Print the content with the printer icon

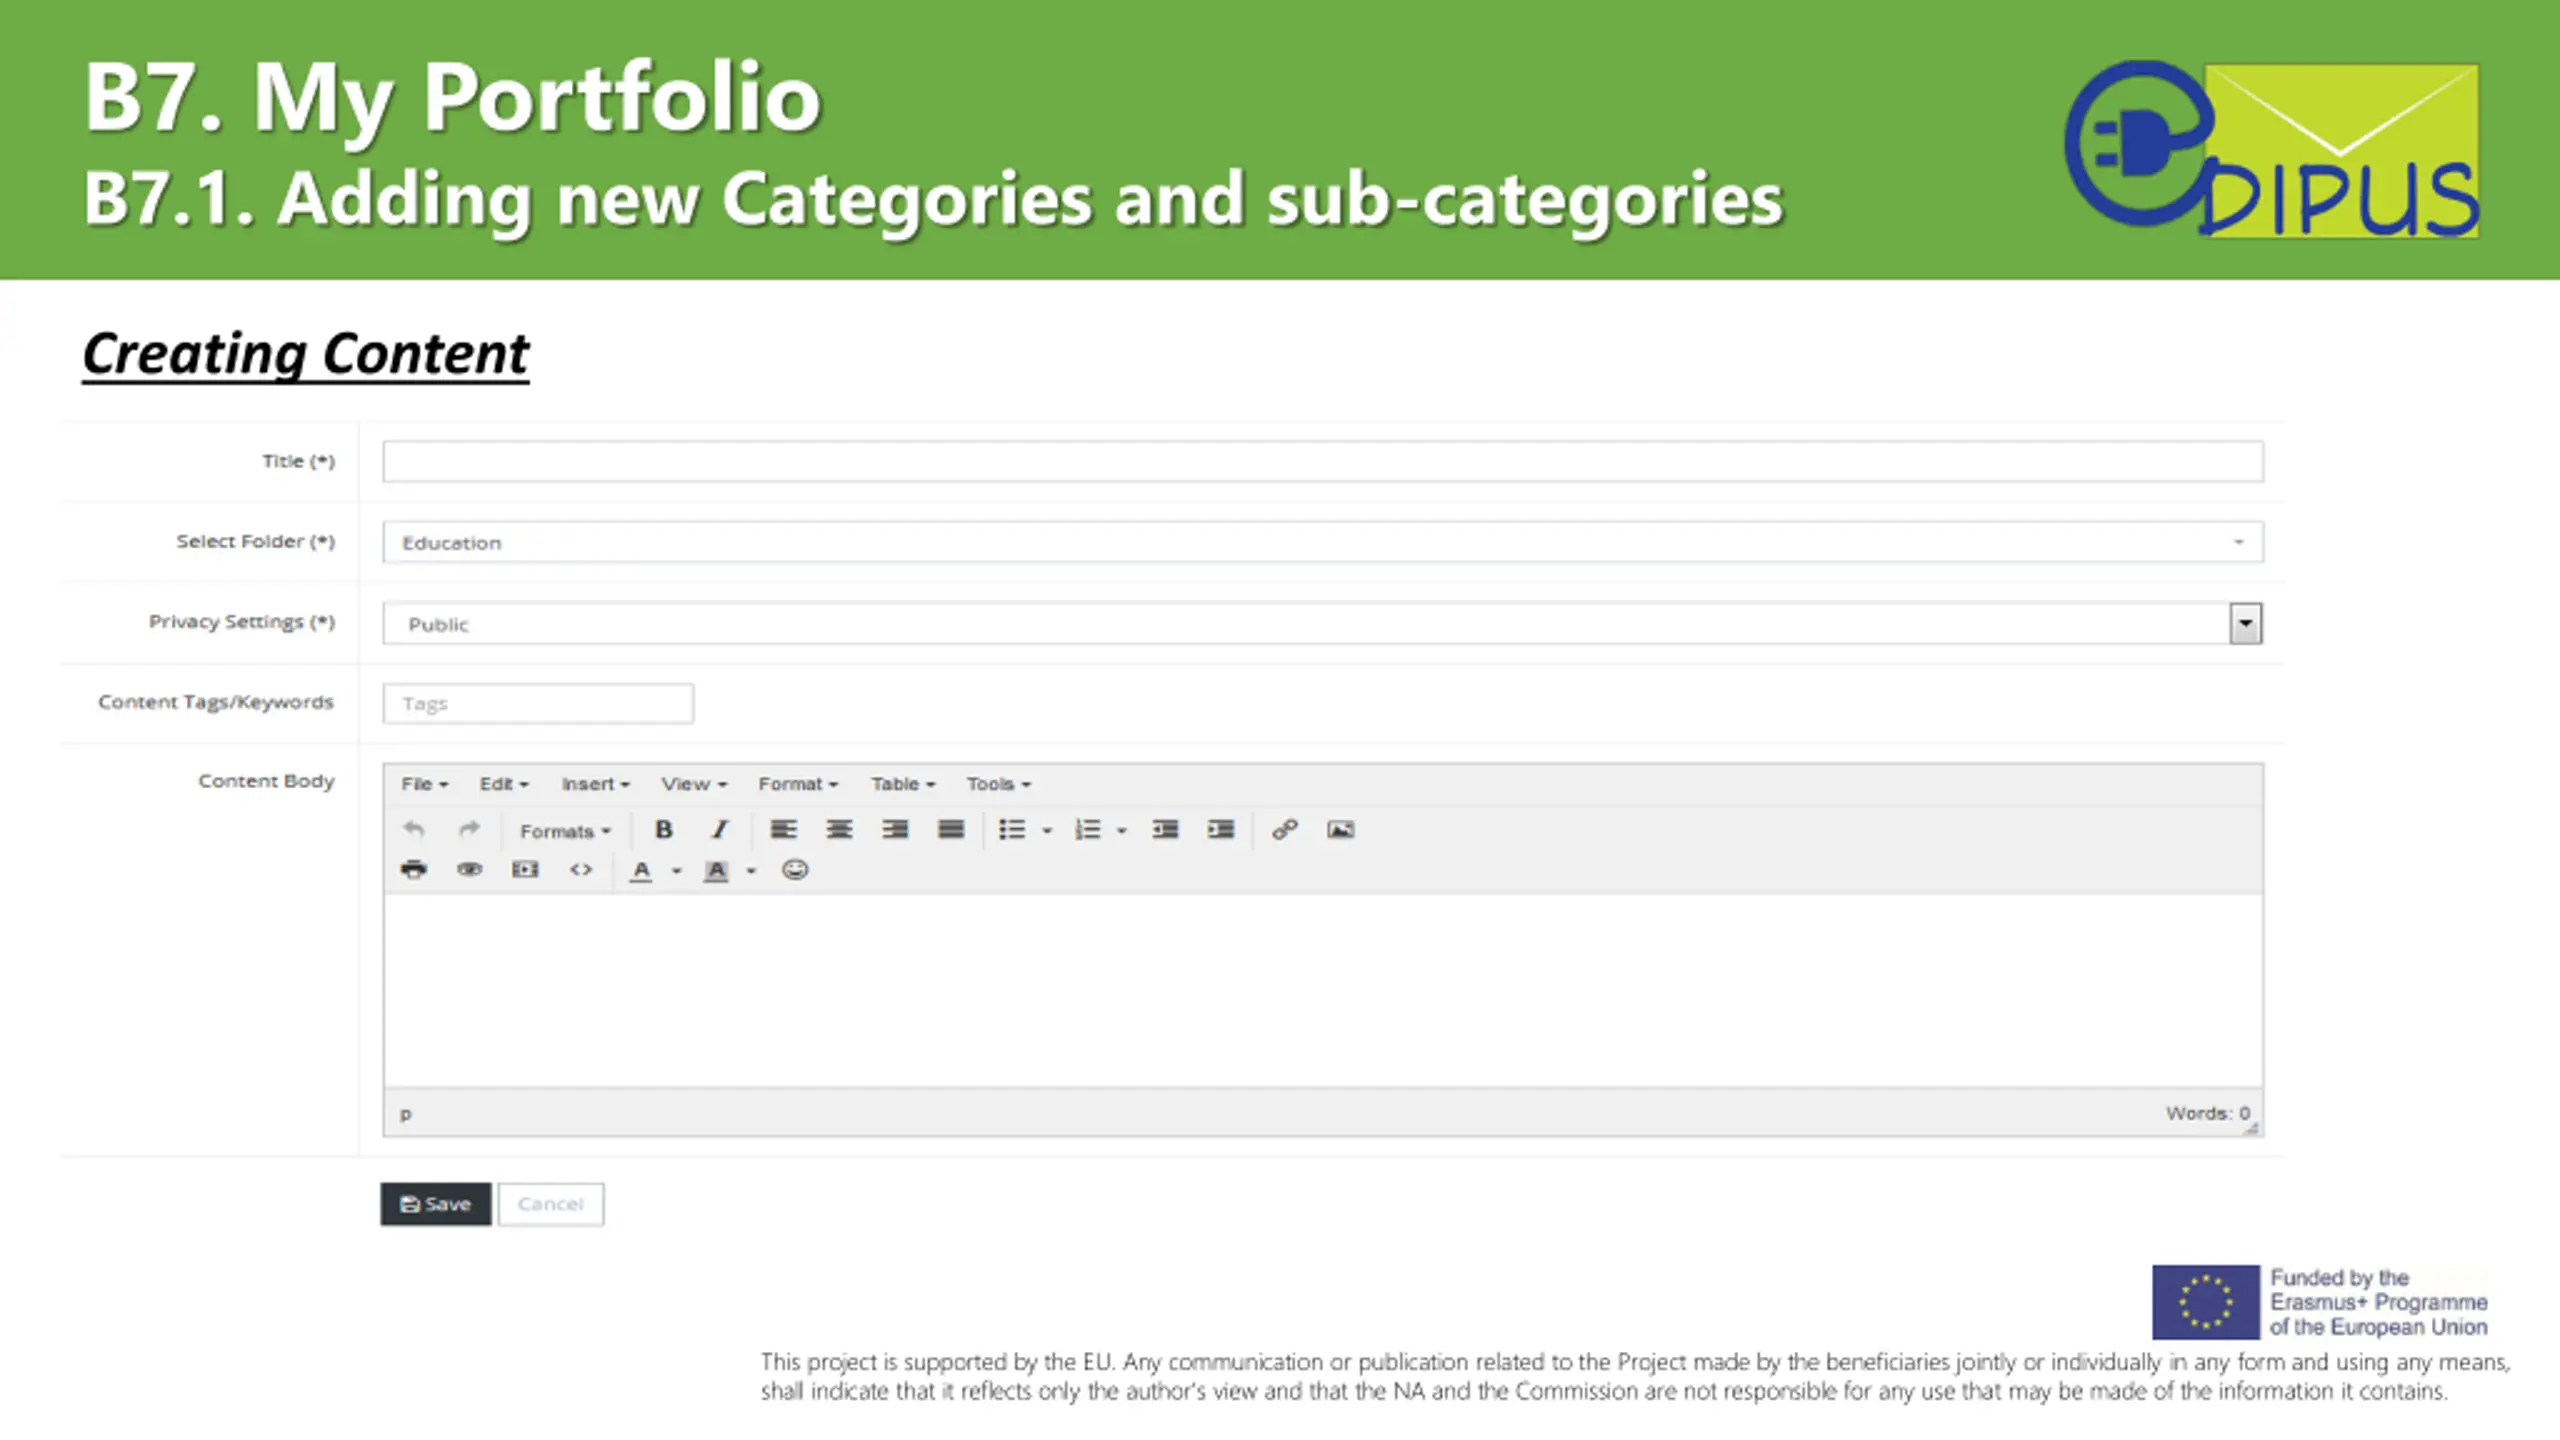pos(413,869)
